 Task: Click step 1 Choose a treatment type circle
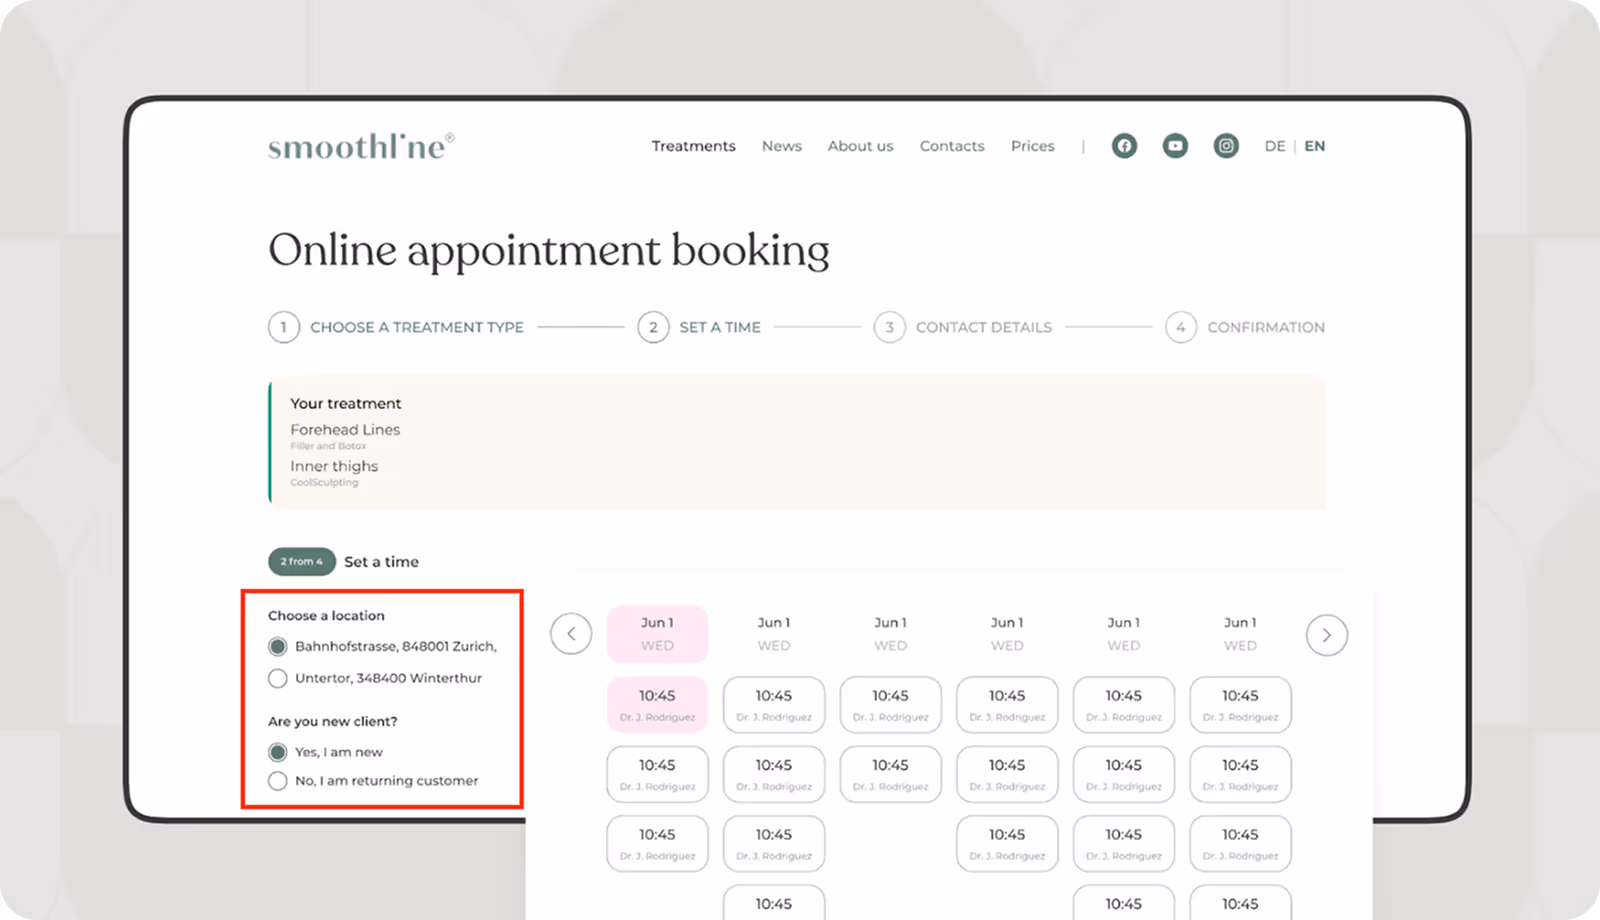[283, 327]
